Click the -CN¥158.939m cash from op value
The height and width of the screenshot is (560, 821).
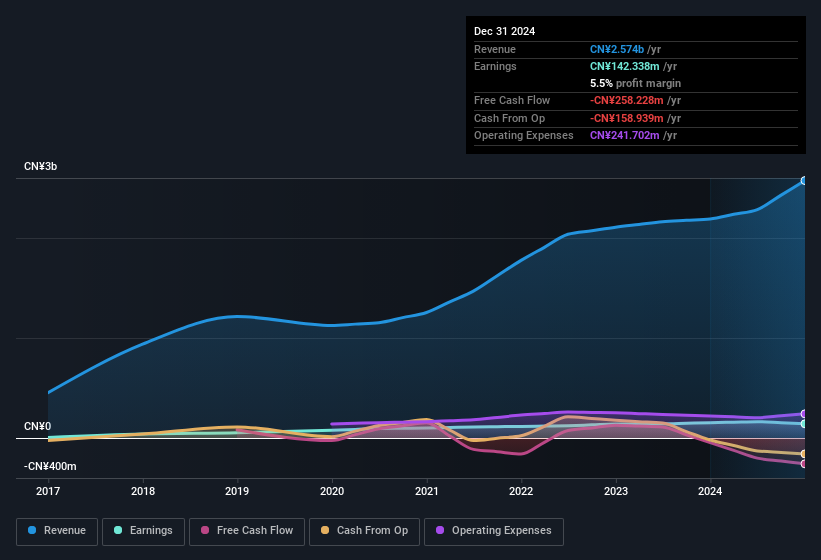tap(627, 118)
